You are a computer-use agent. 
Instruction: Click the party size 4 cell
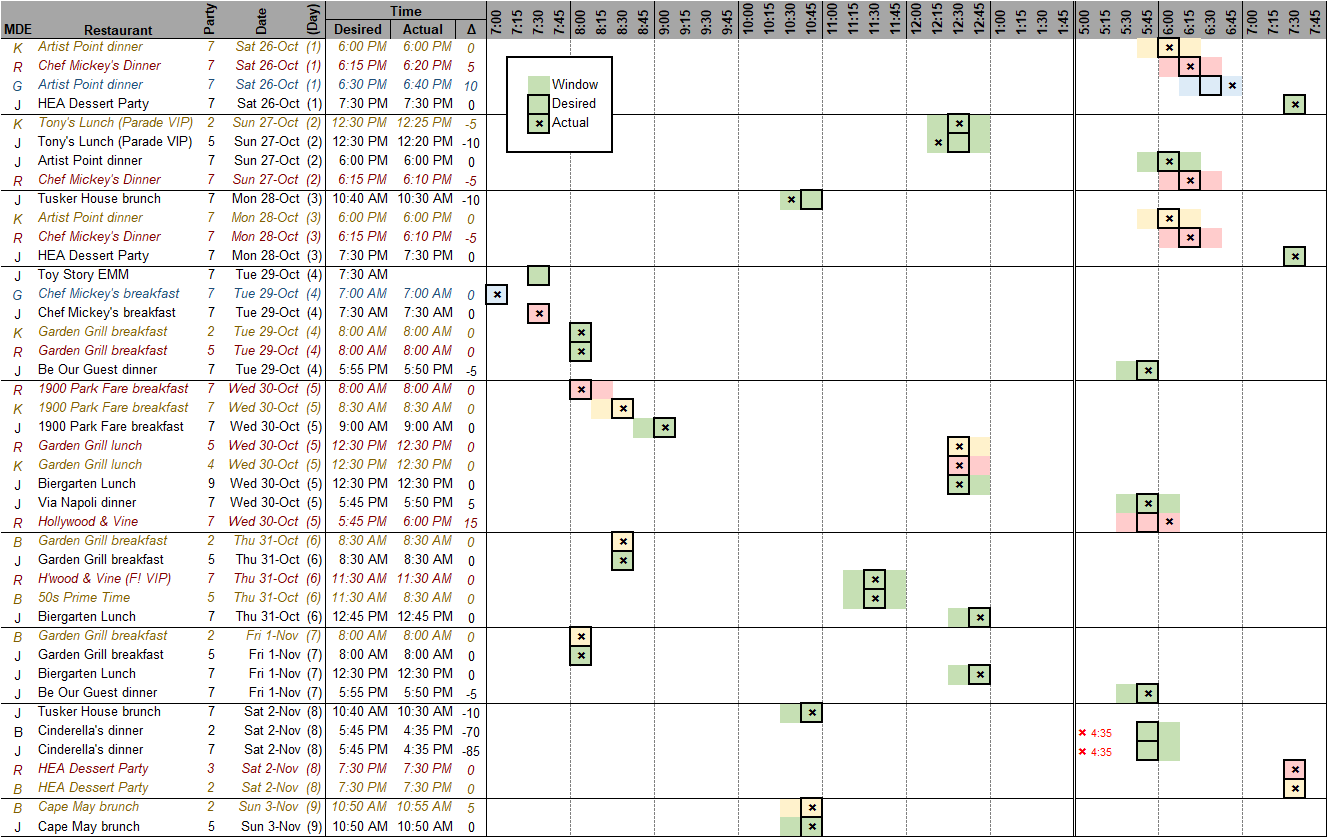pos(211,465)
